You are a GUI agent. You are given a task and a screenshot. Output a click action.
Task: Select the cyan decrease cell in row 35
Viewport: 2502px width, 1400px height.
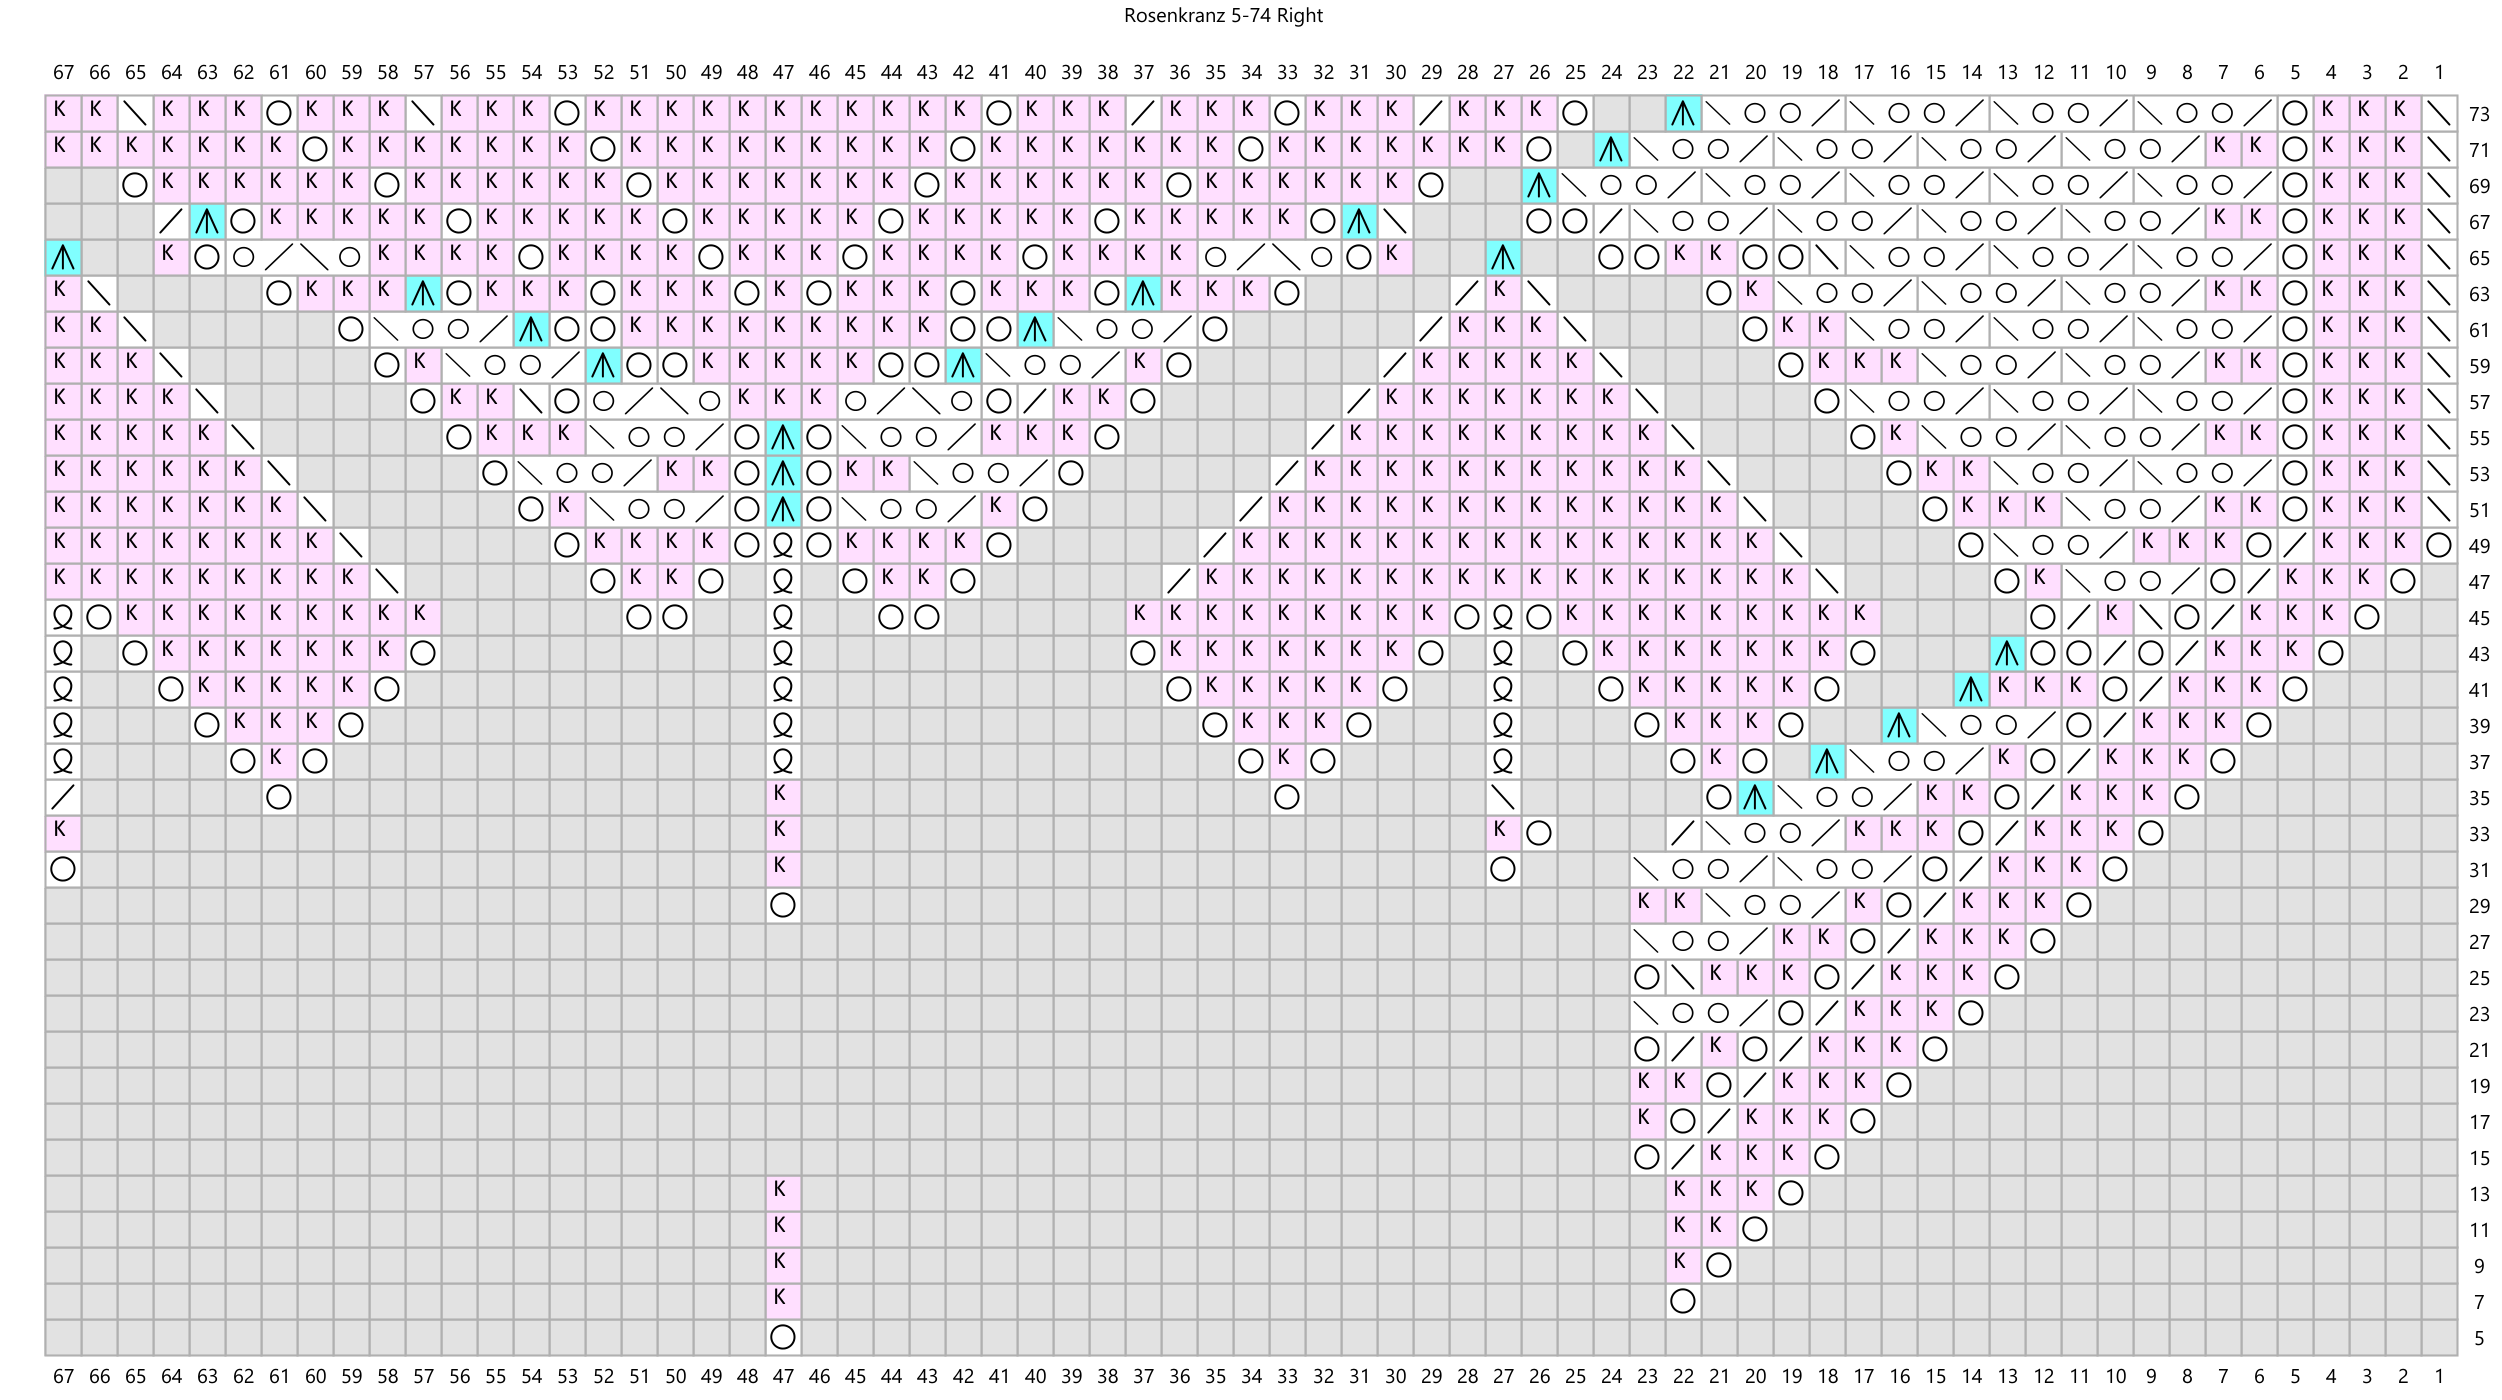[x=1755, y=797]
